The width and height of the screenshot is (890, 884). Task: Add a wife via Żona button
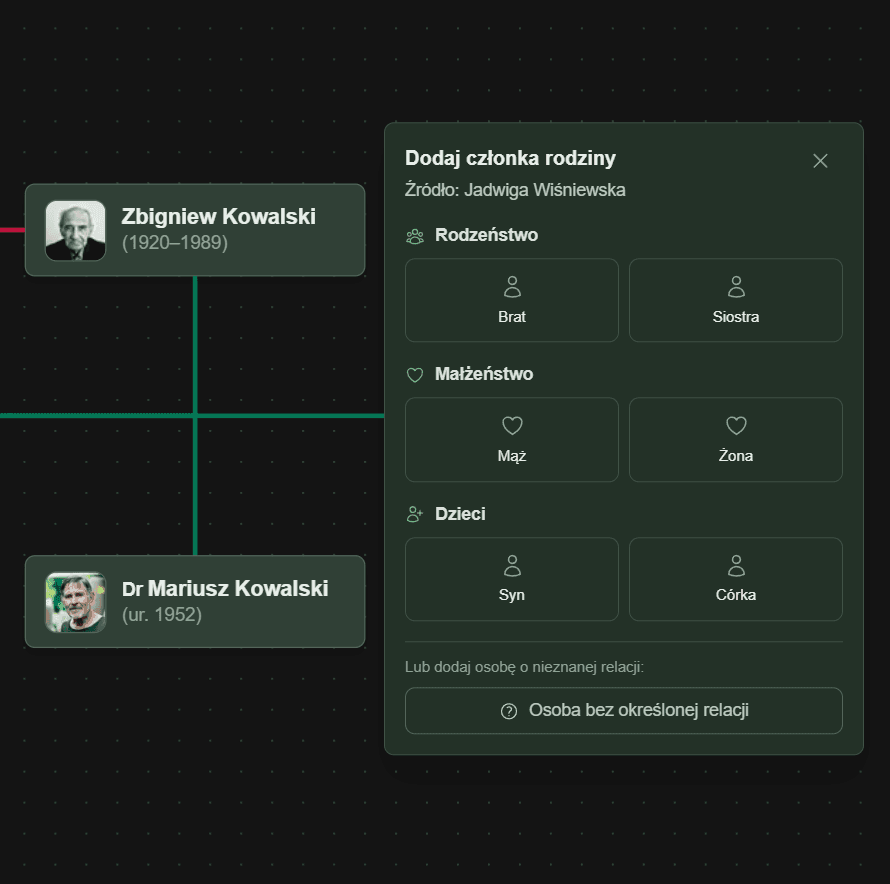(736, 439)
